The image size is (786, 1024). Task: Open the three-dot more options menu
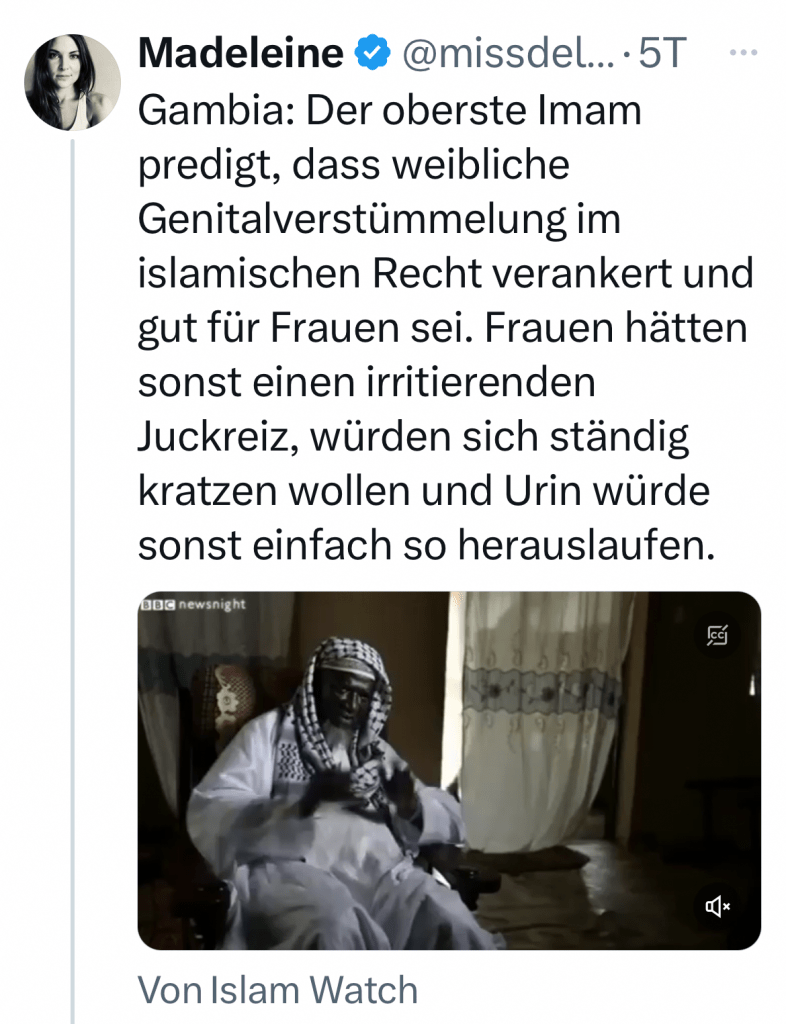(743, 53)
